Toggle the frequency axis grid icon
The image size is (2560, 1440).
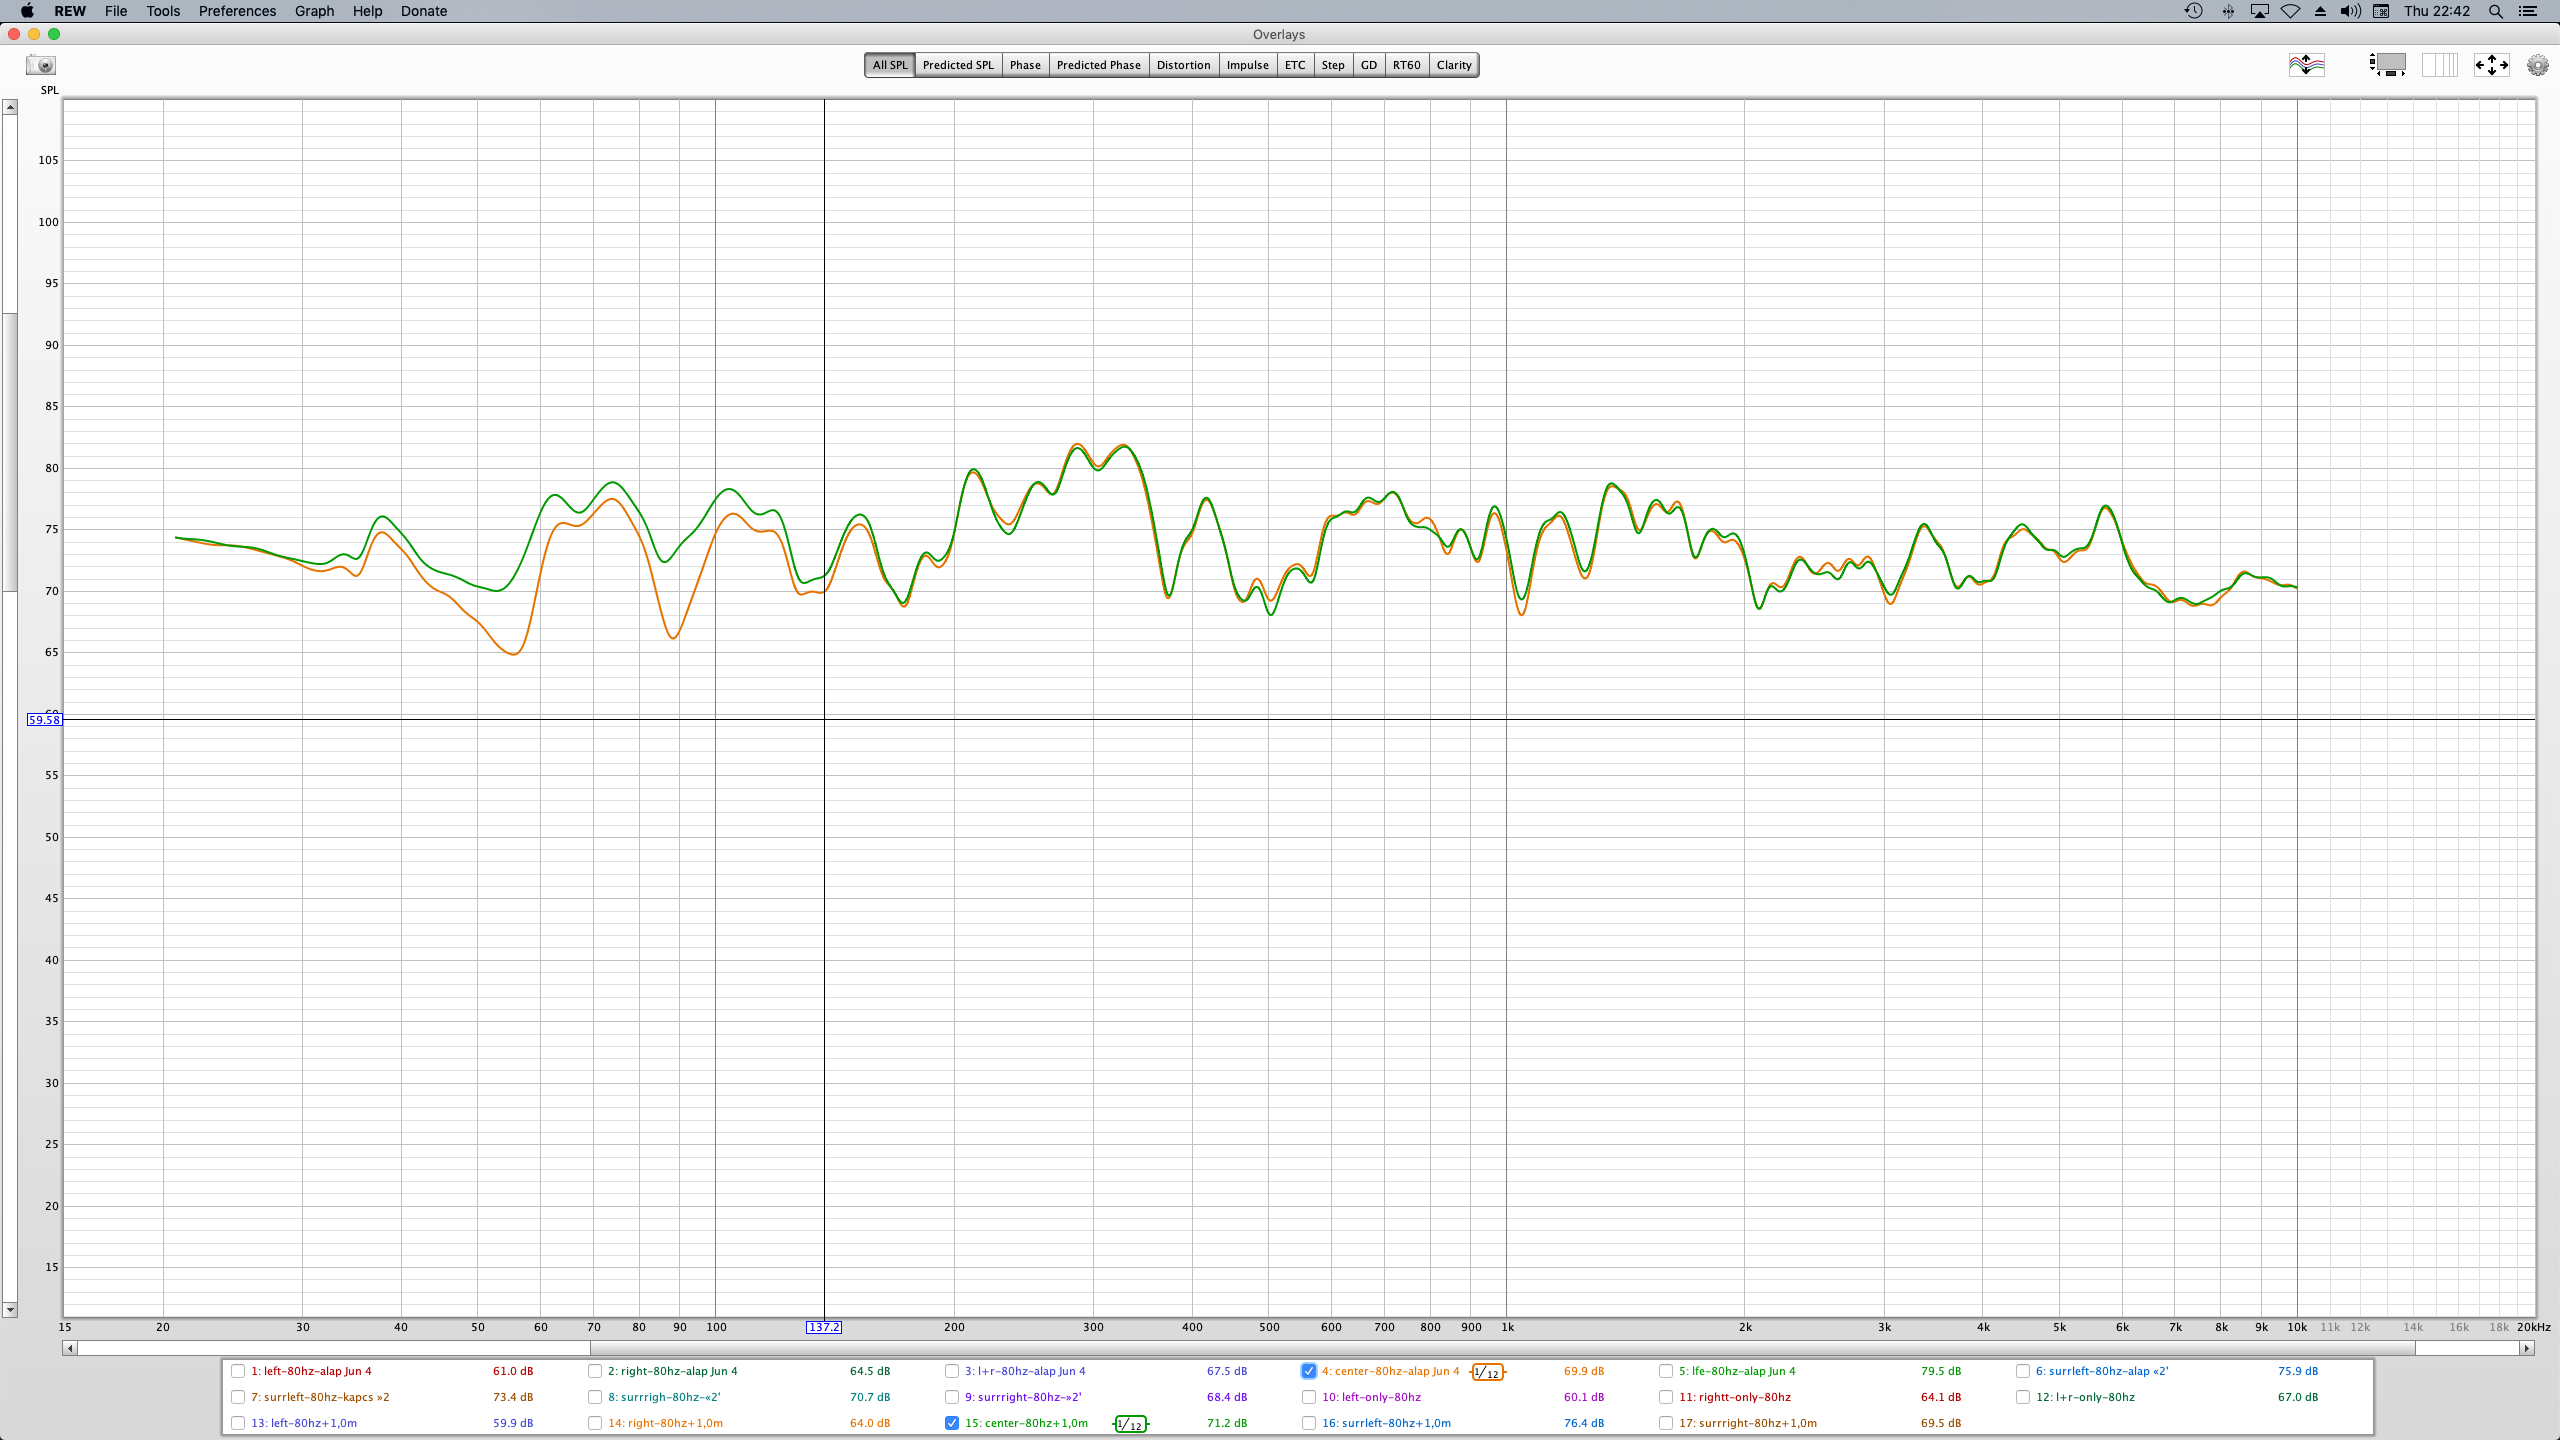click(x=2439, y=65)
